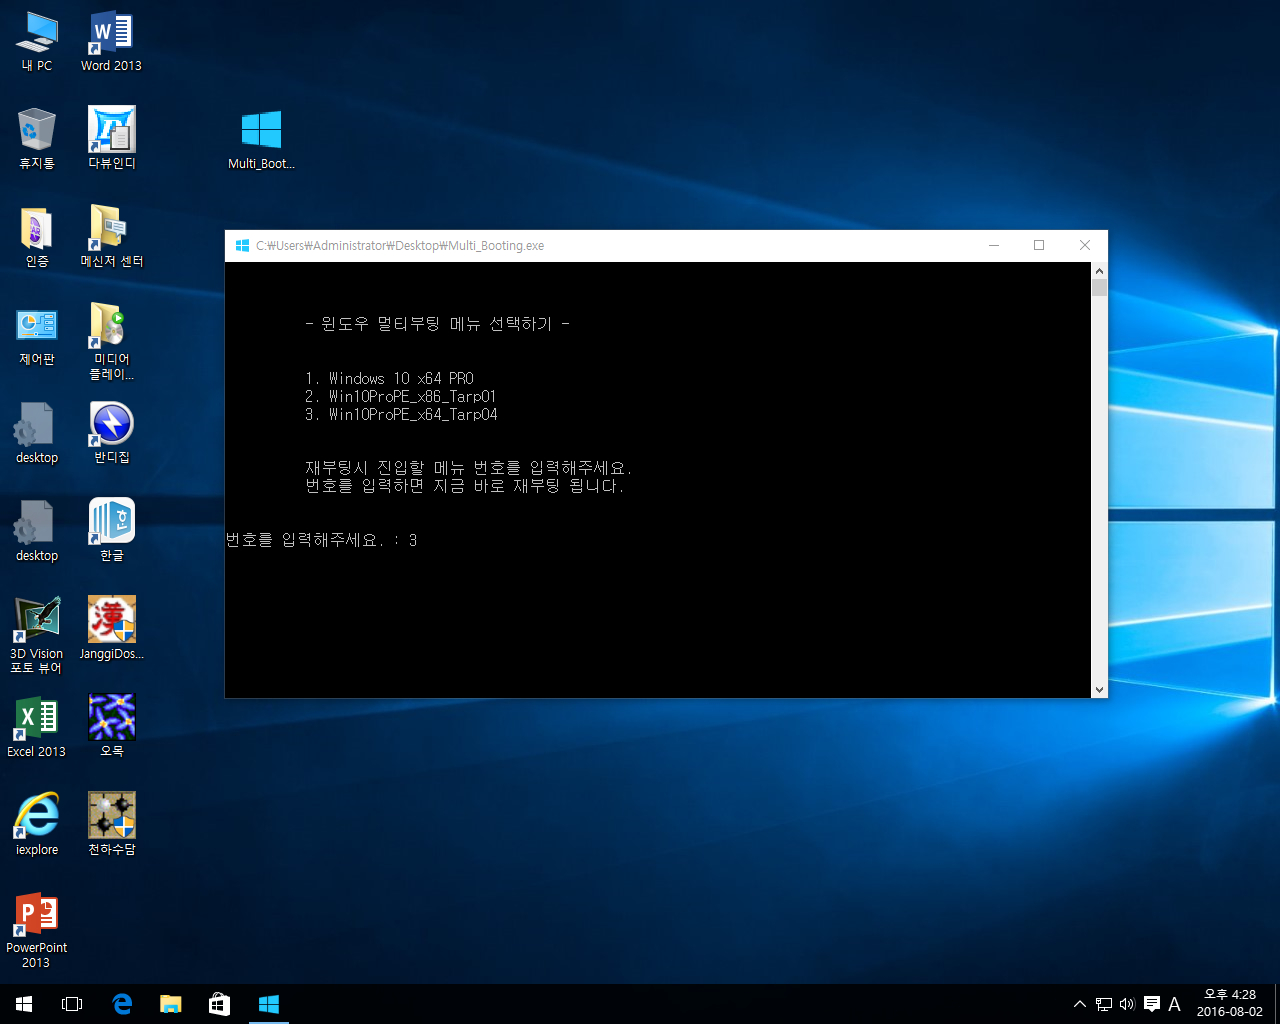1280x1024 pixels.
Task: Open the PowerPoint 2013 shortcut
Action: pyautogui.click(x=37, y=930)
